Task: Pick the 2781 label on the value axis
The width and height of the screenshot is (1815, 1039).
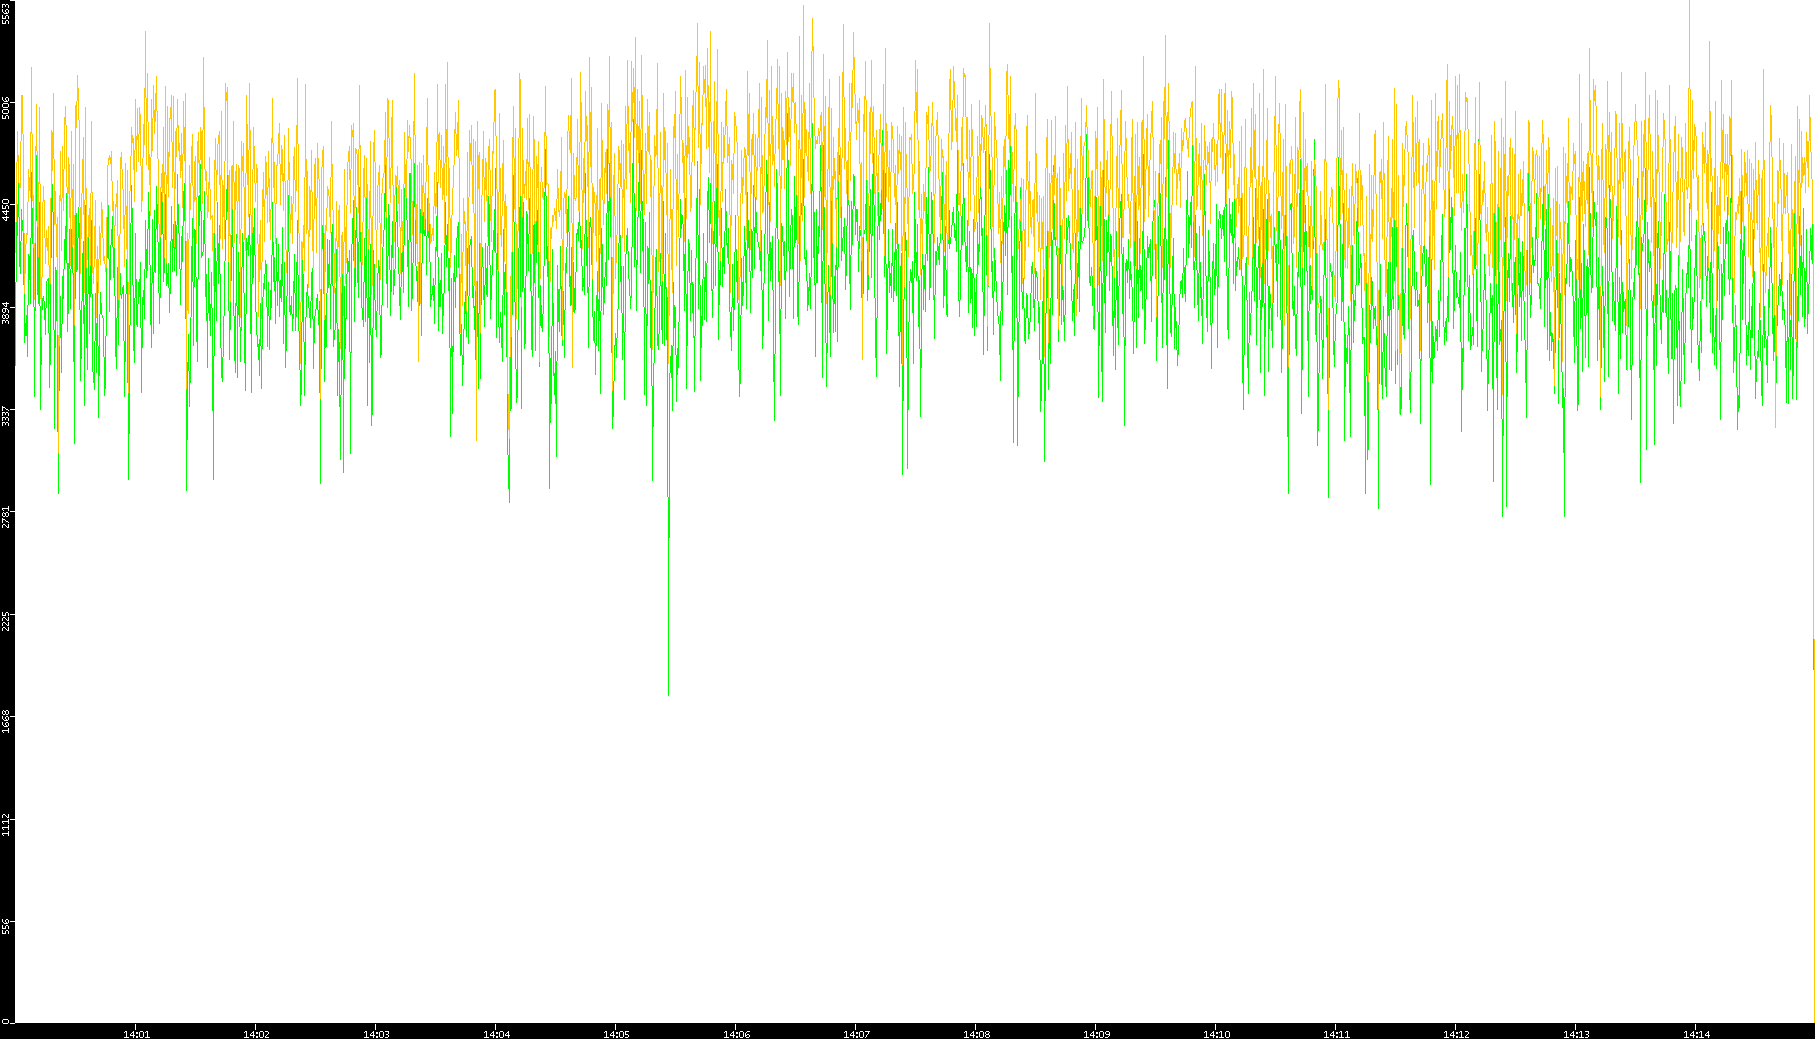Action: click(7, 517)
